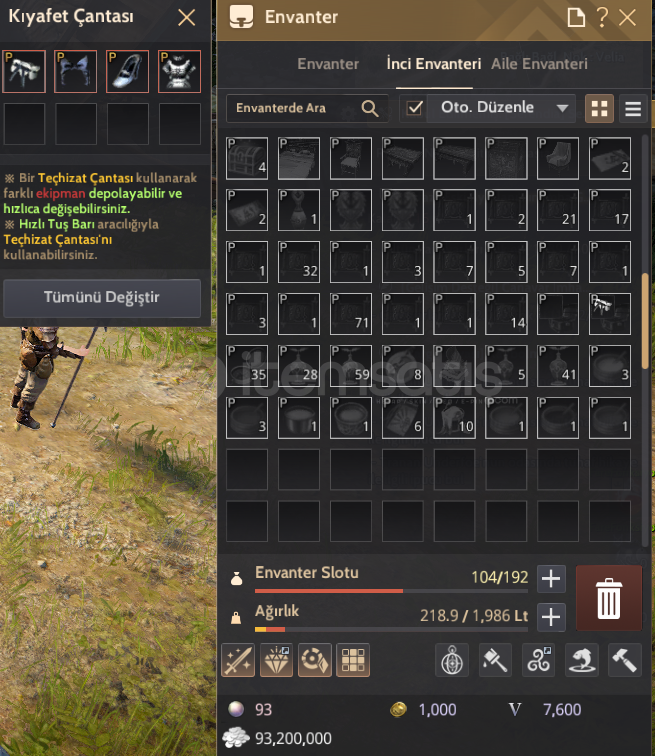
Task: Open the diamond crystal icon
Action: pos(276,660)
